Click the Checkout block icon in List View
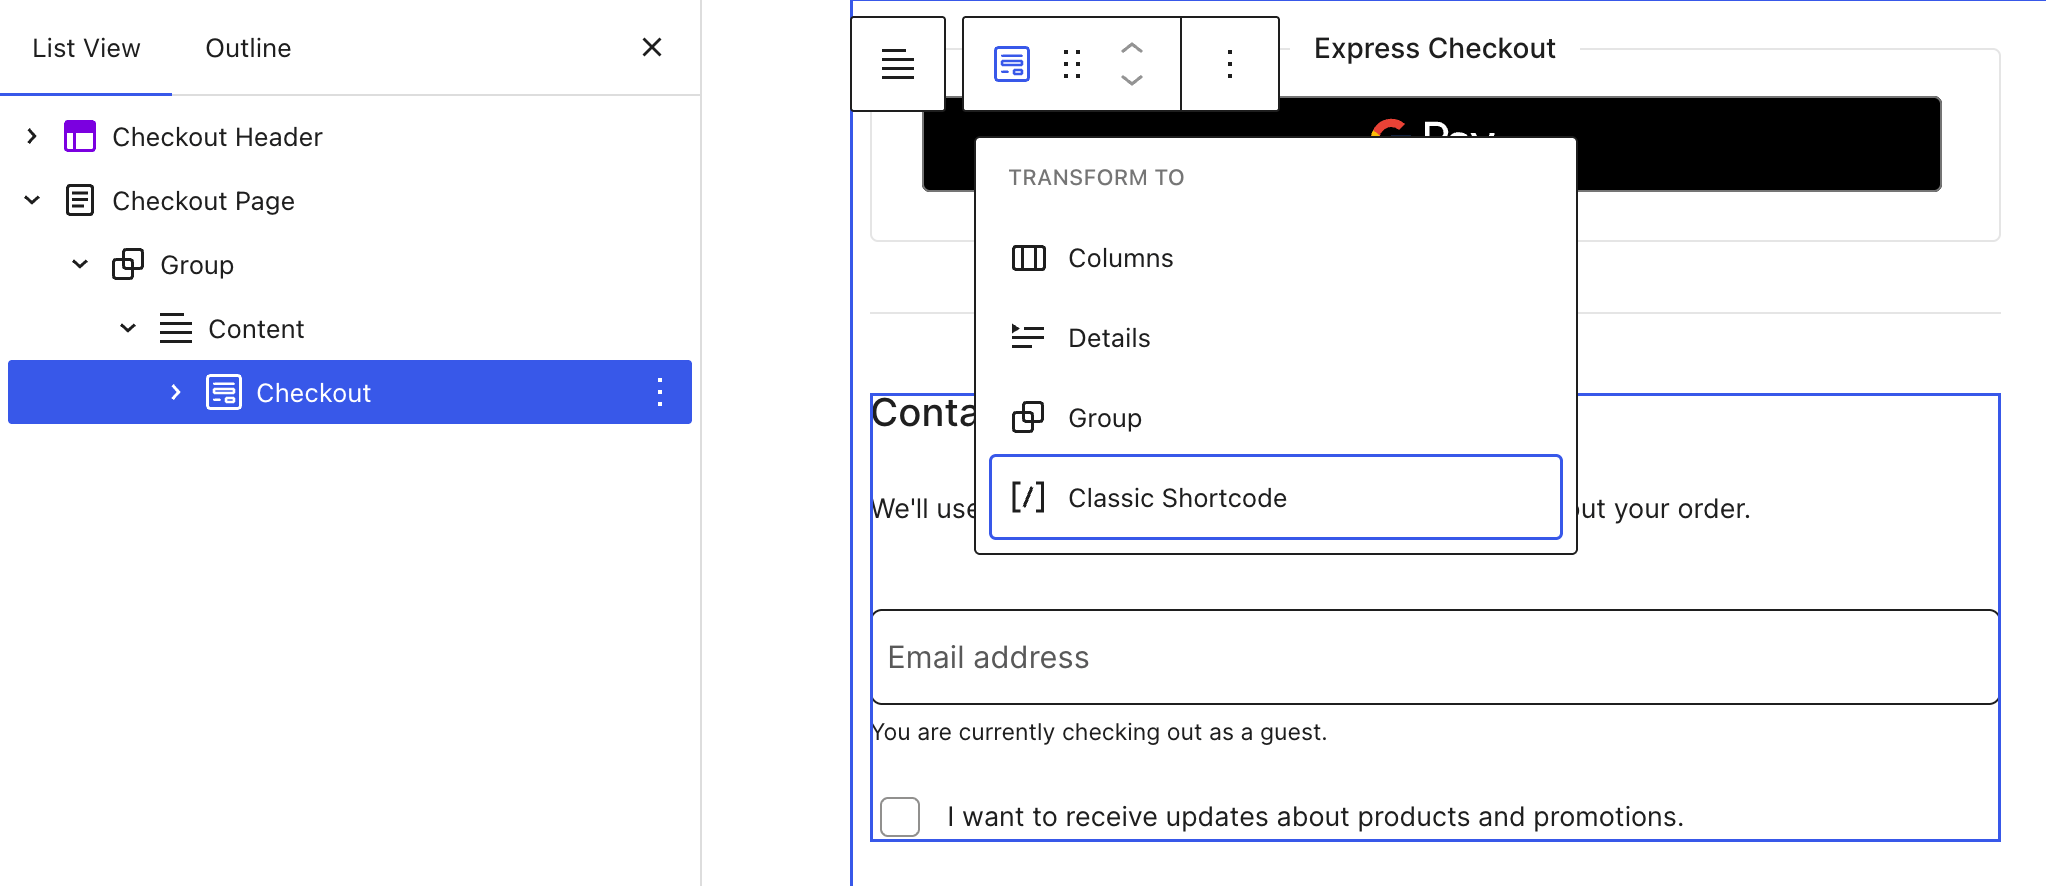 (224, 392)
